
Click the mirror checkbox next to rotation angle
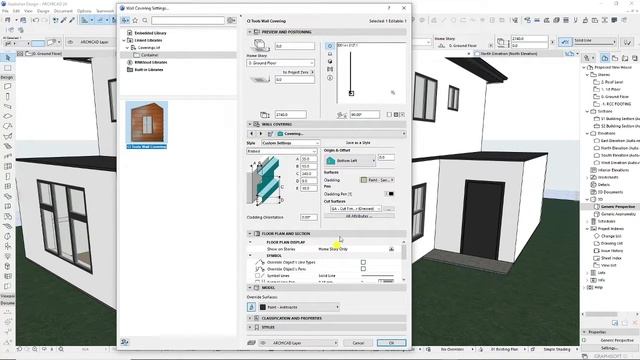click(389, 115)
